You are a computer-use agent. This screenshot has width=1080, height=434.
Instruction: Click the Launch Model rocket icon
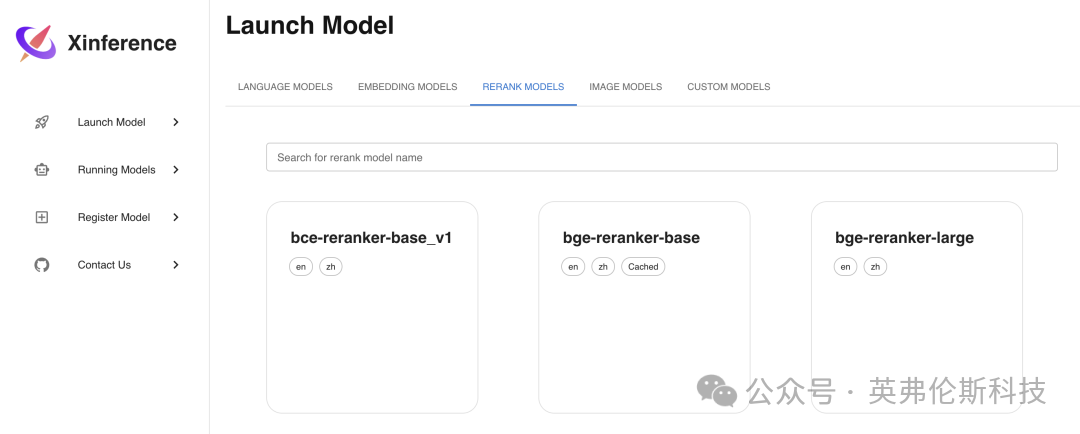(x=42, y=122)
